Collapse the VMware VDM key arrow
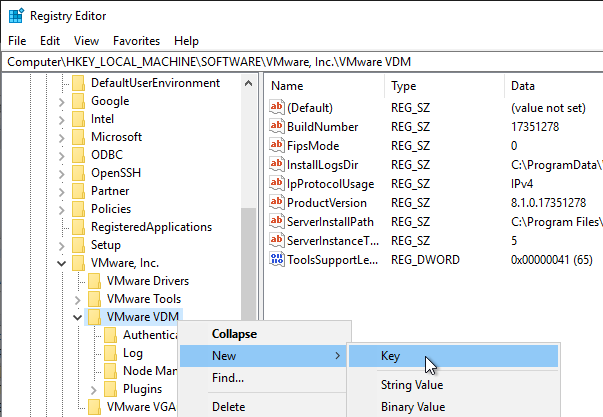The width and height of the screenshot is (603, 417). pyautogui.click(x=78, y=318)
